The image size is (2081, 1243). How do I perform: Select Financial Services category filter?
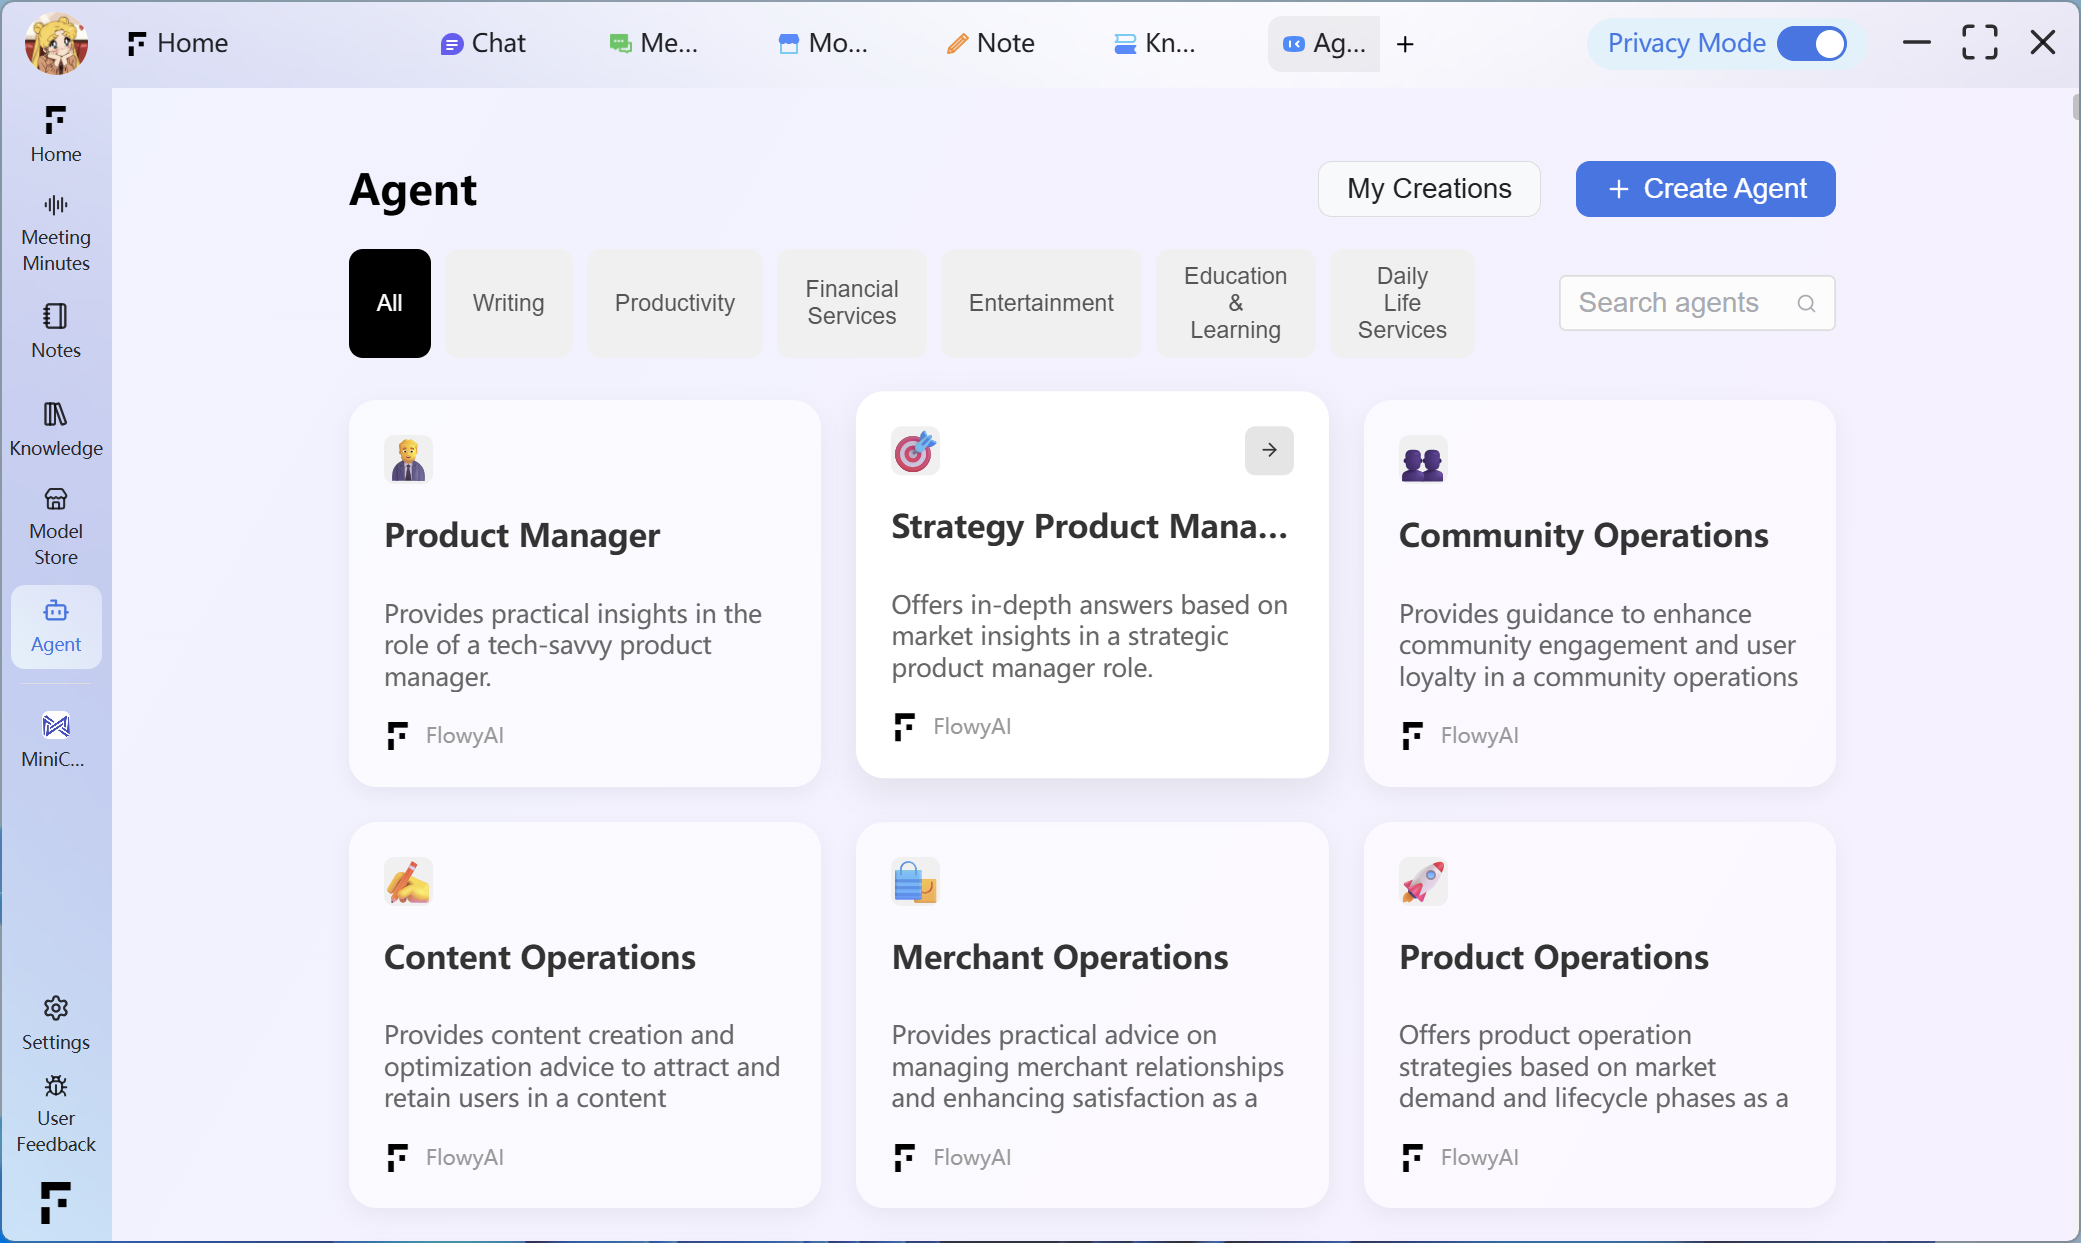pyautogui.click(x=852, y=303)
